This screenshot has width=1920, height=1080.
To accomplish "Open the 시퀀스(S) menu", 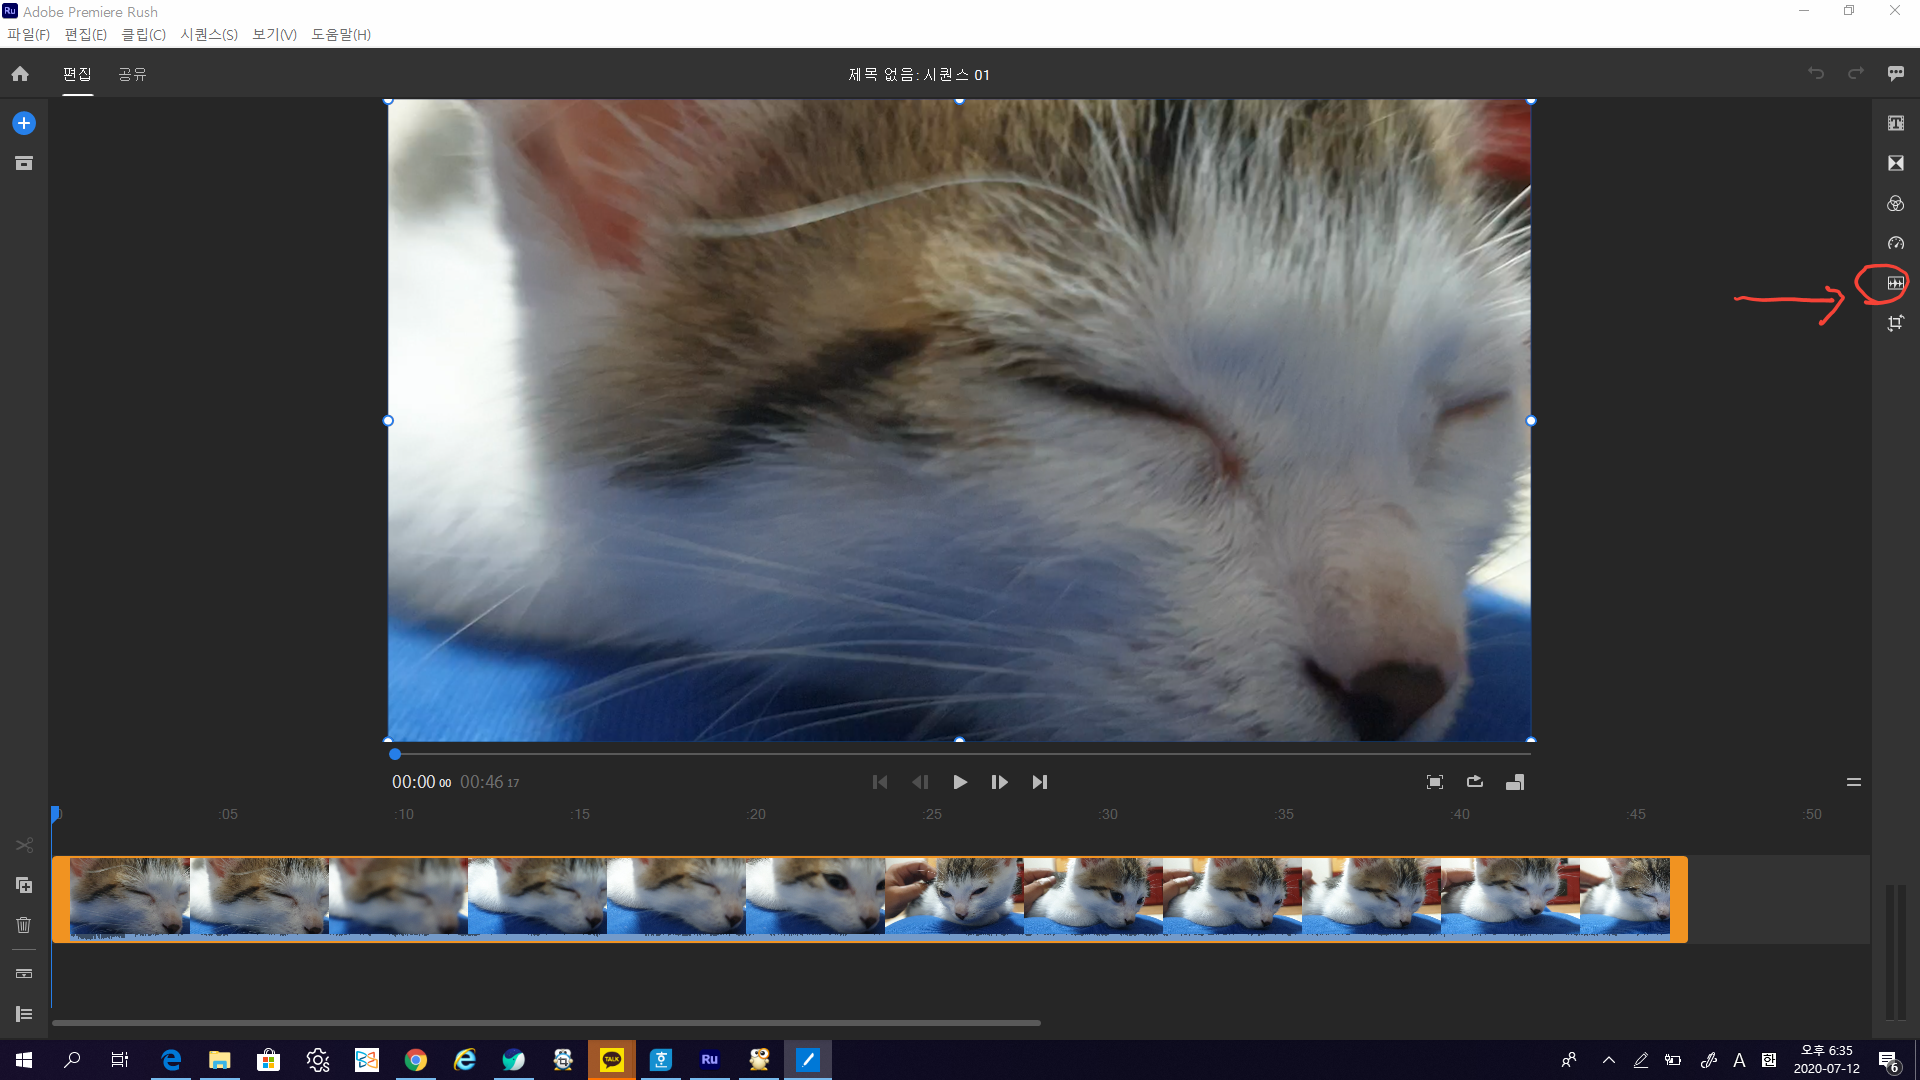I will 208,35.
